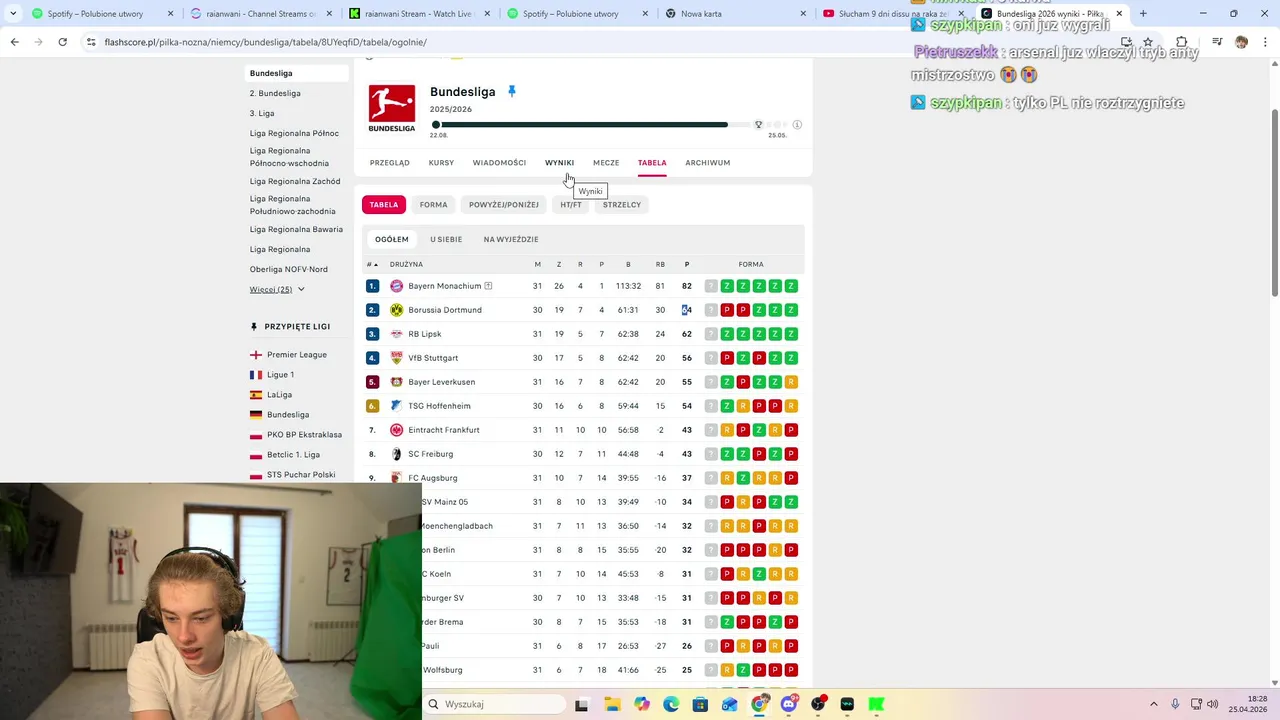
Task: Sort by the Forma column header
Action: pyautogui.click(x=751, y=264)
